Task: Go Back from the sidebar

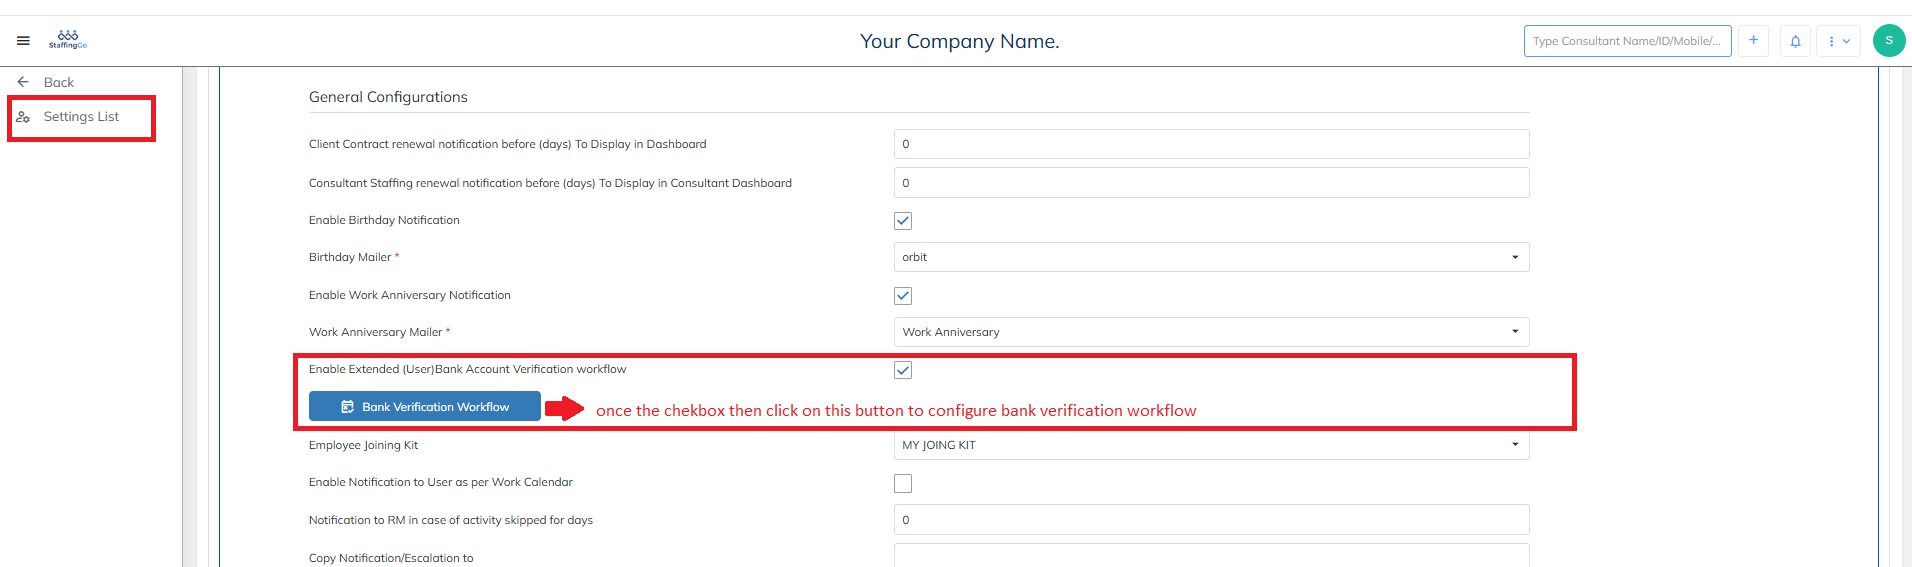Action: [58, 82]
